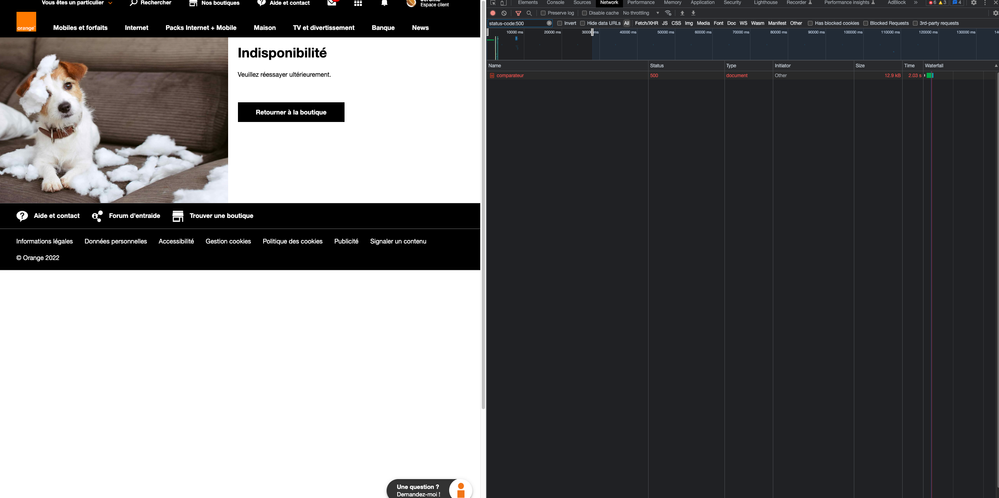Screen dimensions: 999x498
Task: Toggle the network filter funnel icon
Action: coord(518,13)
